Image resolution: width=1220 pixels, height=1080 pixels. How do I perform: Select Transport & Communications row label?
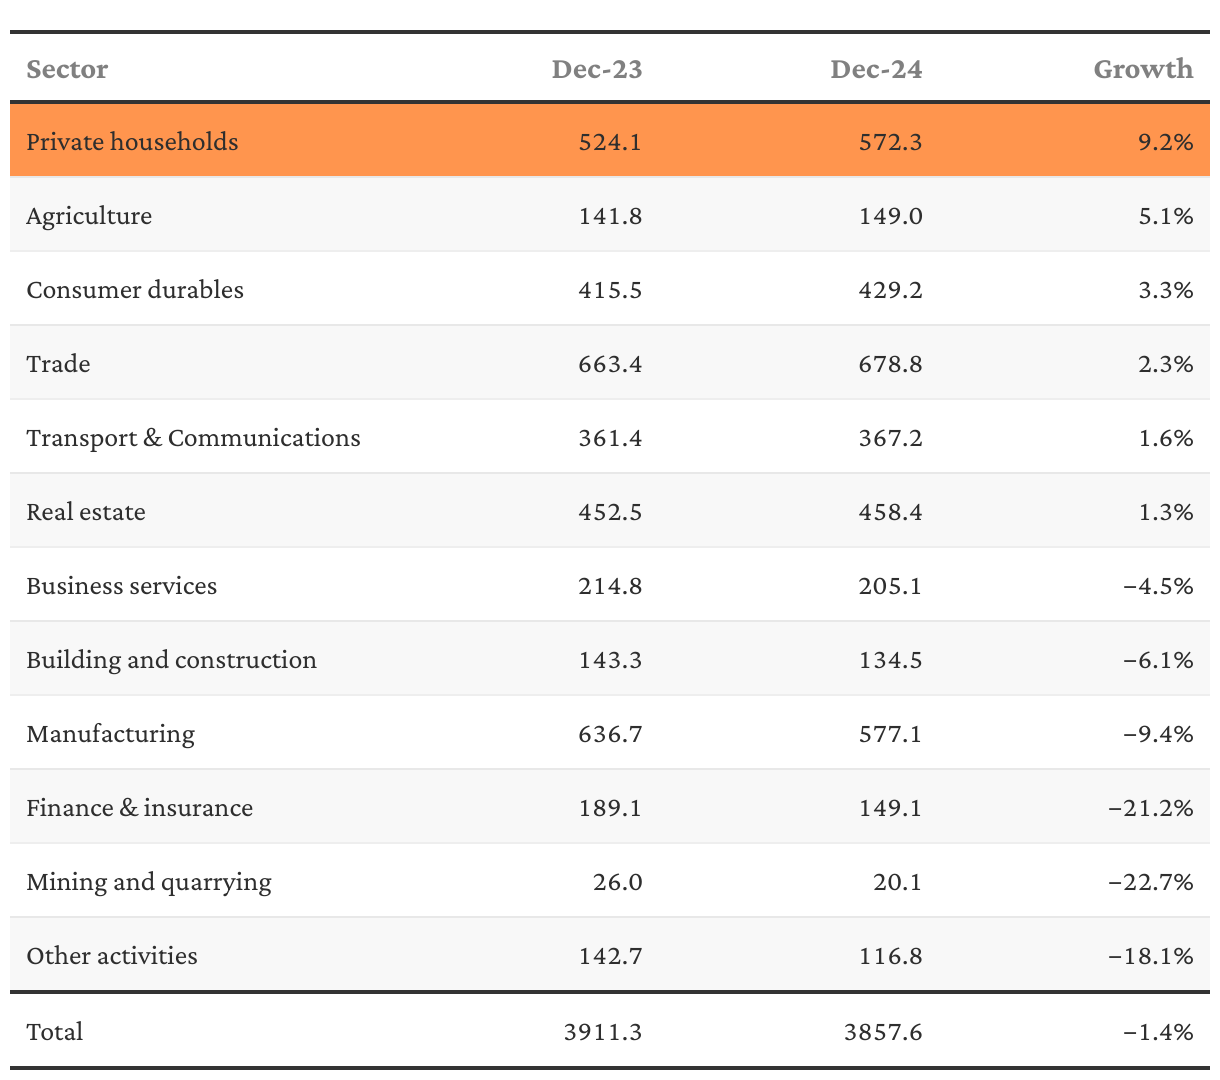(193, 438)
